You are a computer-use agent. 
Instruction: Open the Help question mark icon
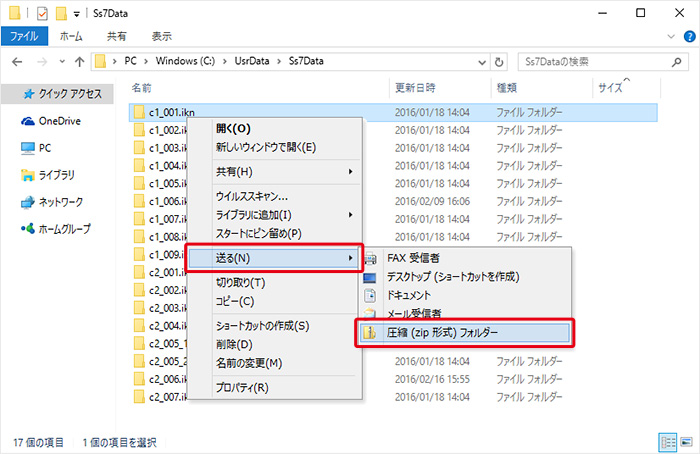coord(689,37)
